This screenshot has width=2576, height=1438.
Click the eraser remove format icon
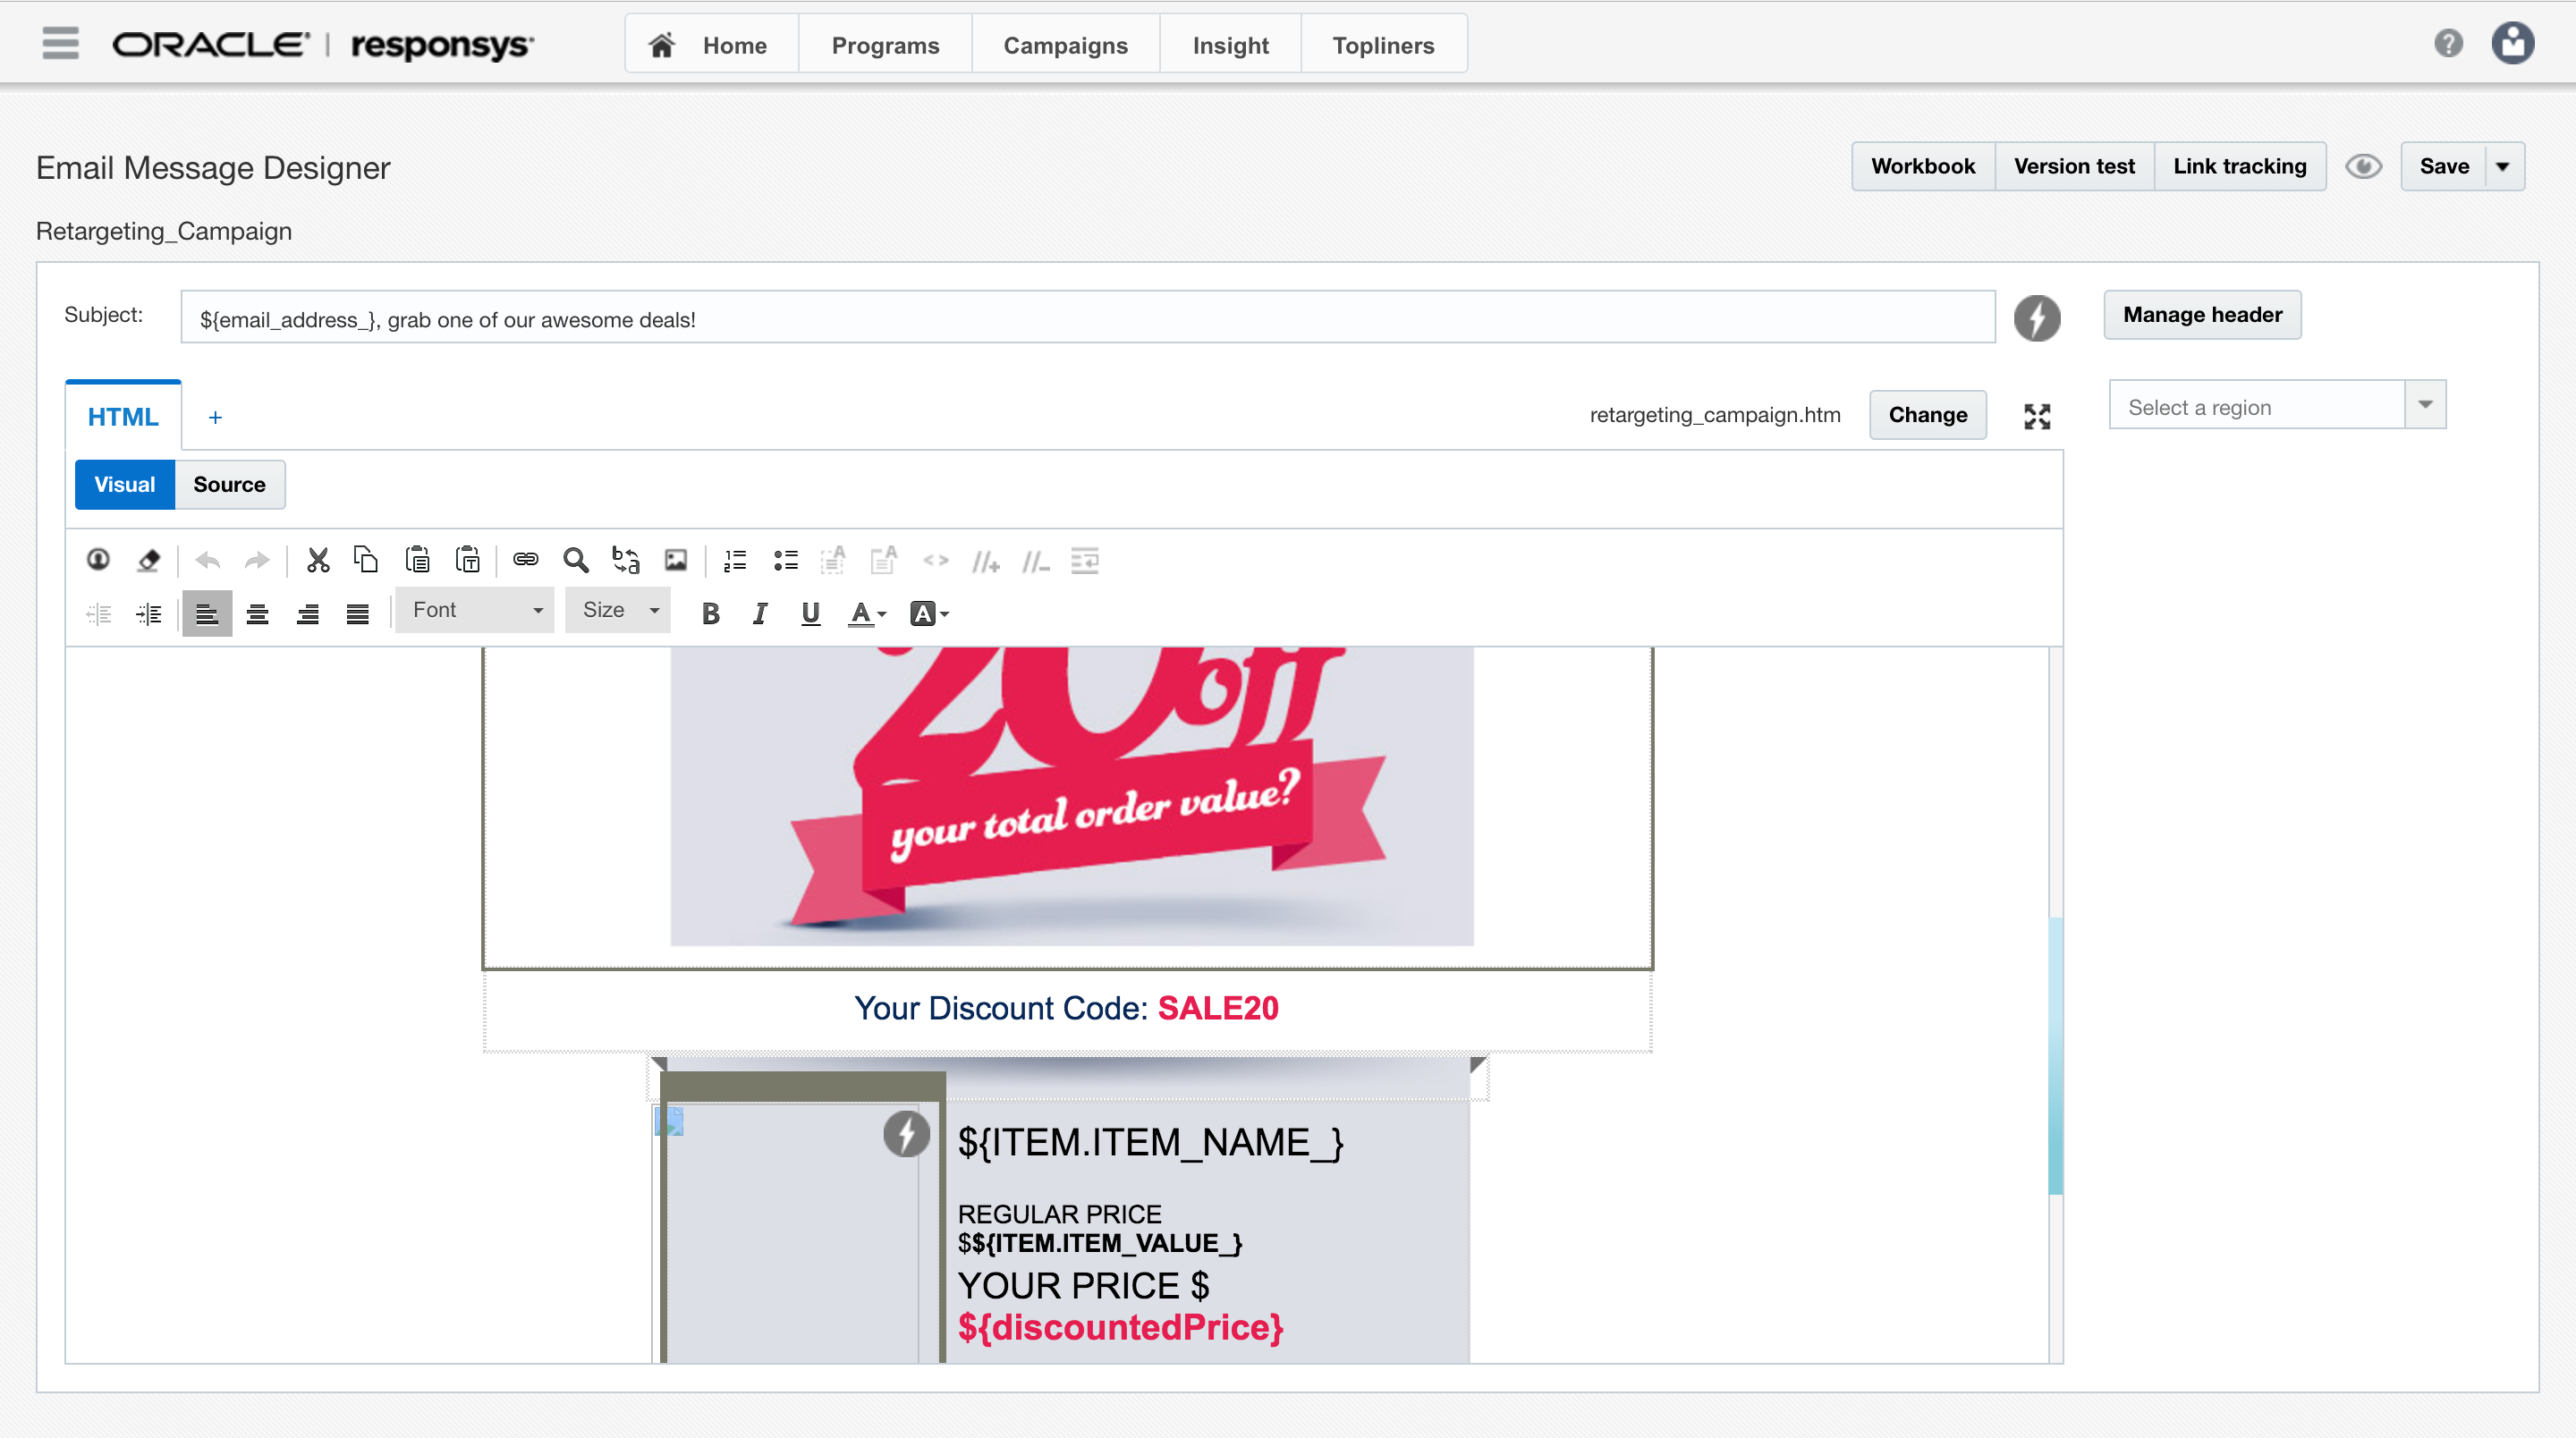pos(148,560)
